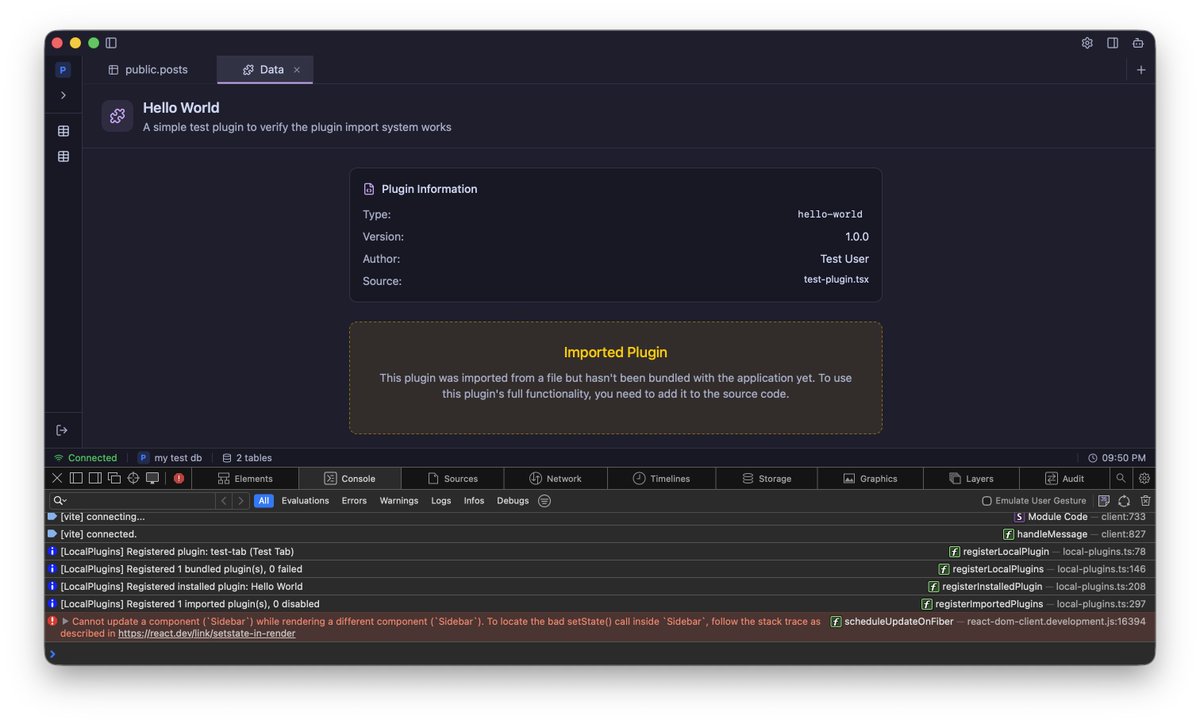This screenshot has height=724, width=1200.
Task: Open app settings gear in title bar
Action: pyautogui.click(x=1087, y=43)
